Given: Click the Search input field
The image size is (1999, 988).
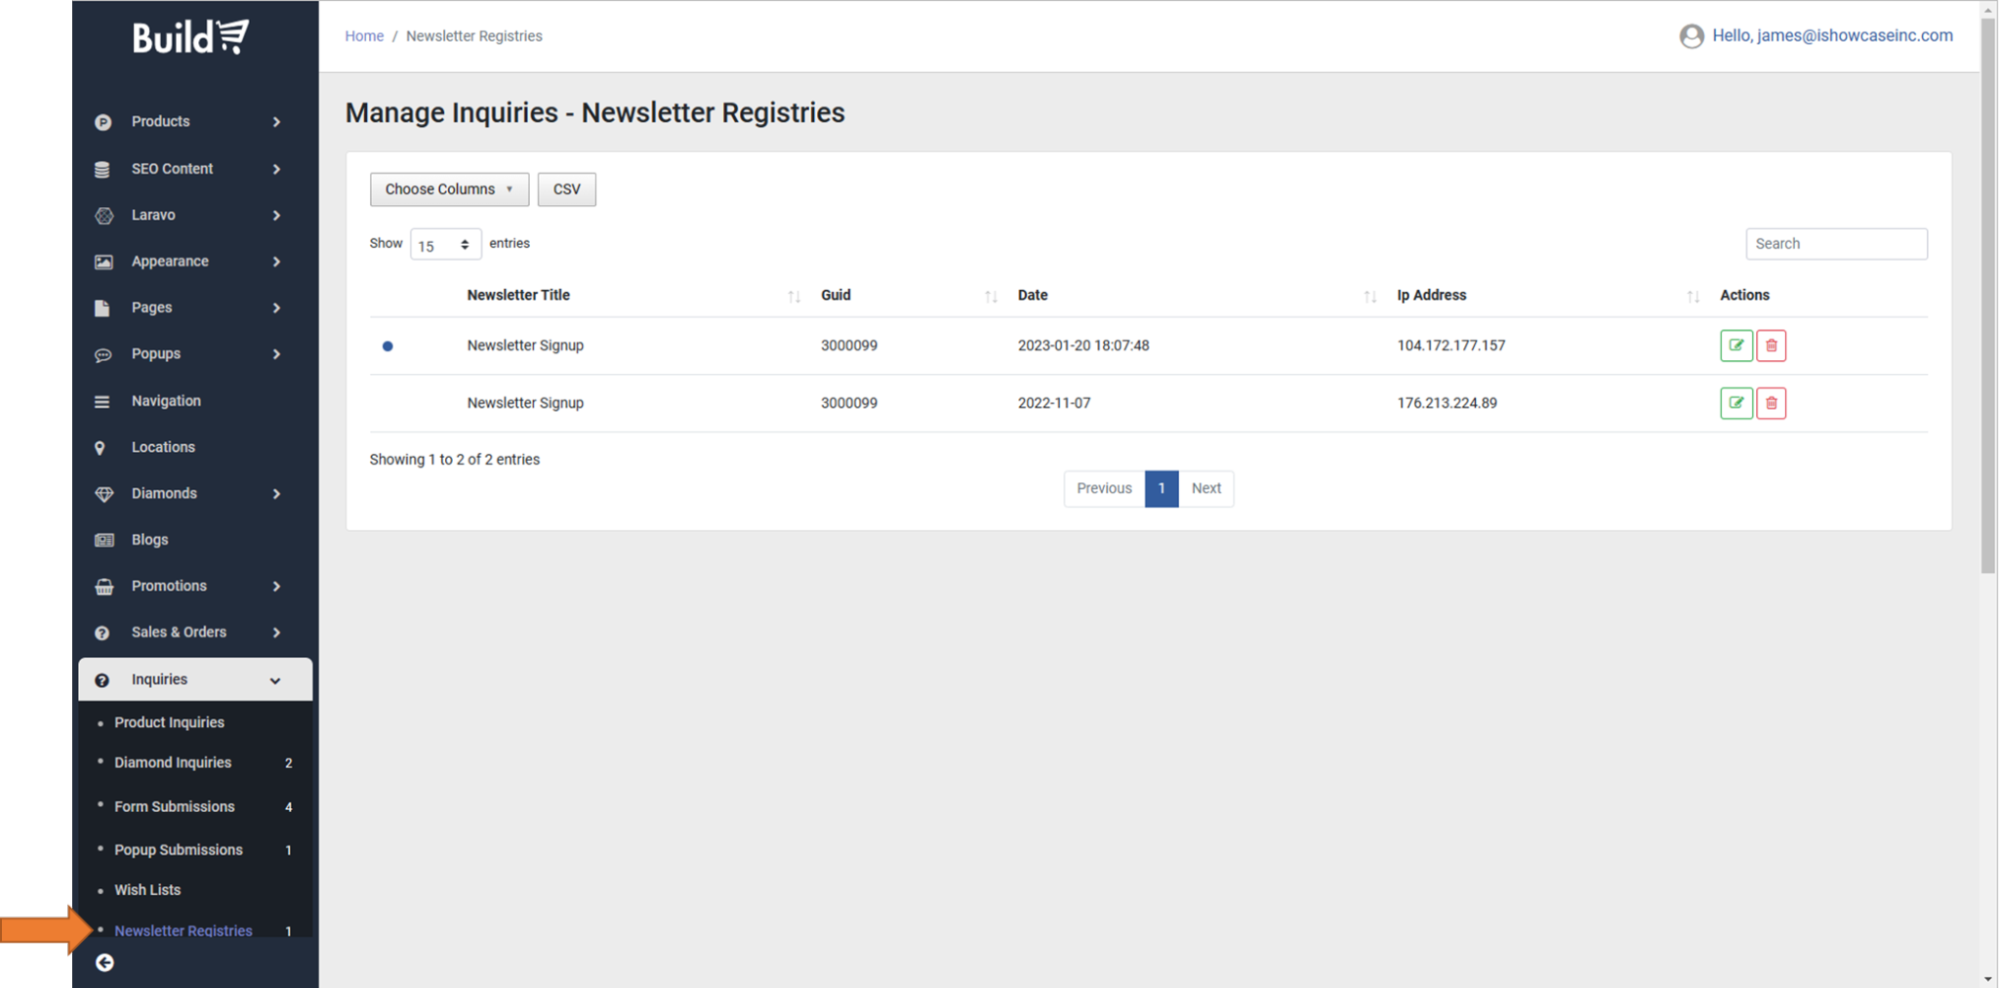Looking at the screenshot, I should tap(1835, 244).
